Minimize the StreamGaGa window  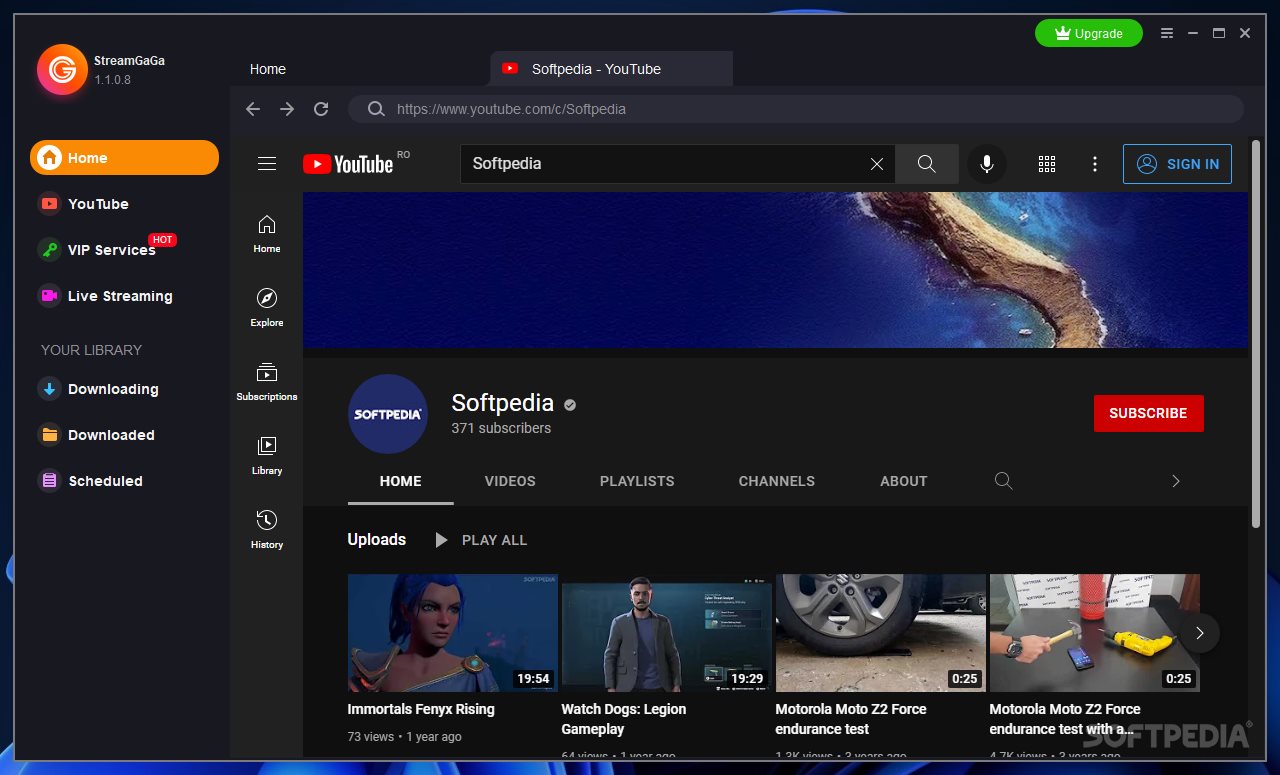[1193, 33]
